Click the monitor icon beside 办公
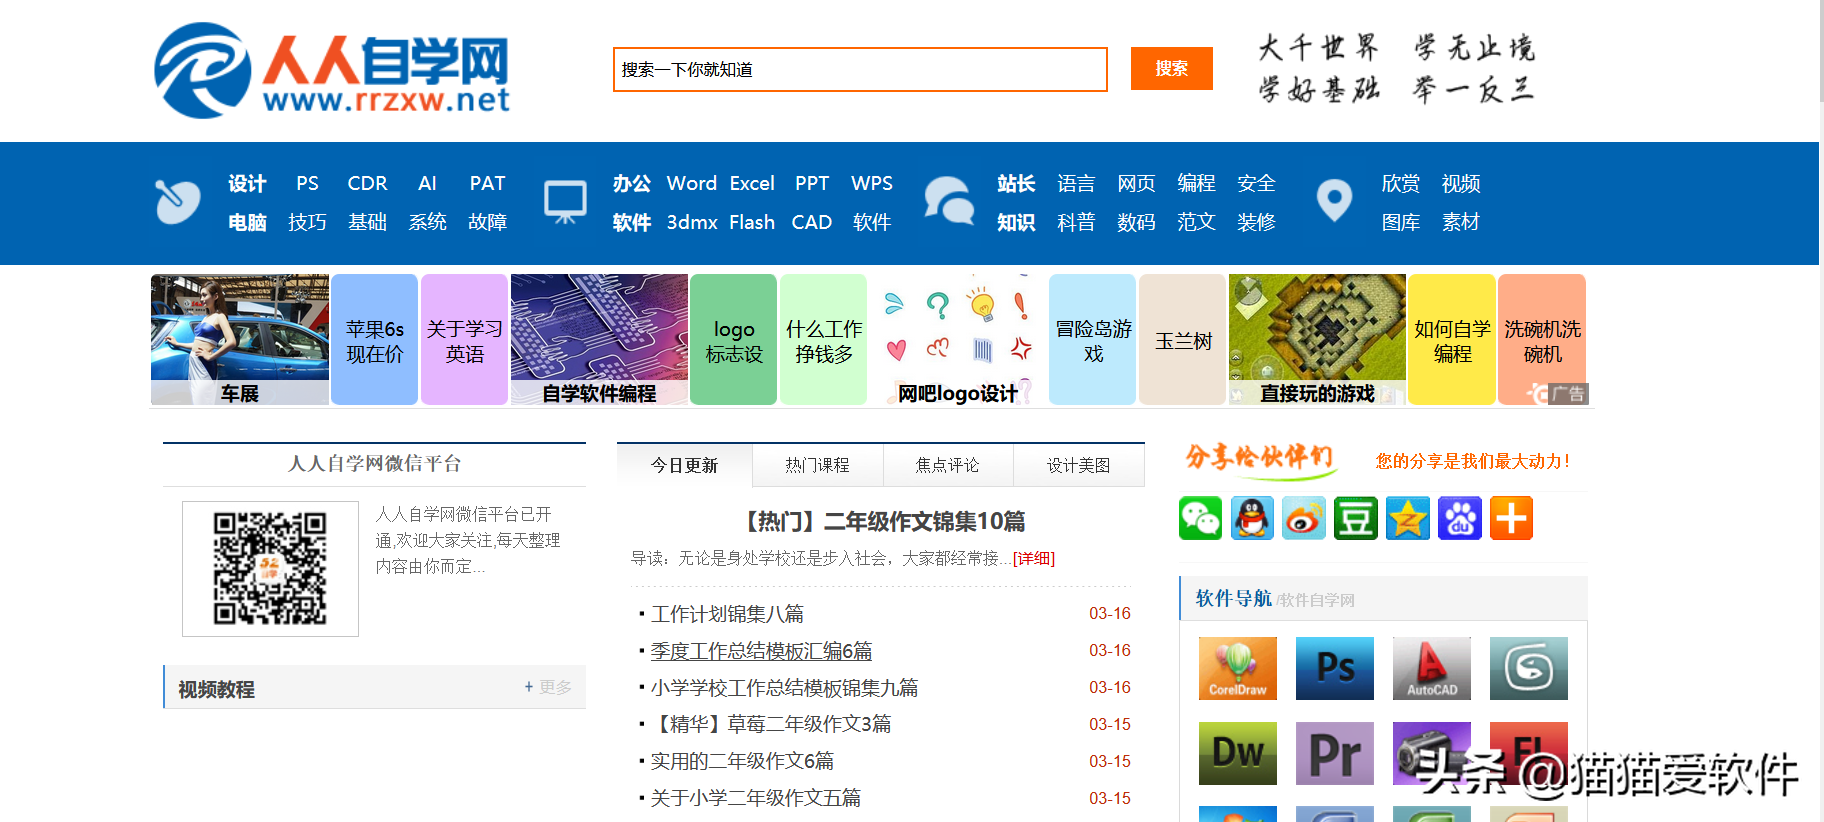1824x822 pixels. click(565, 202)
